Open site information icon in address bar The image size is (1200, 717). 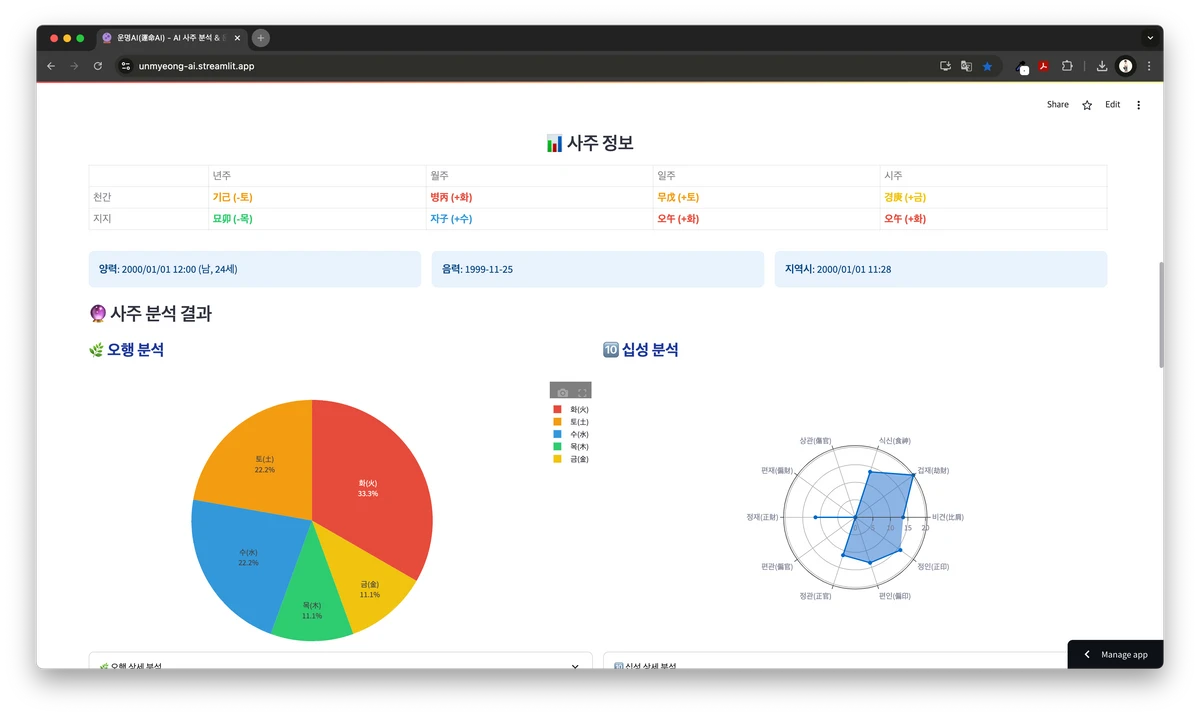click(x=126, y=66)
